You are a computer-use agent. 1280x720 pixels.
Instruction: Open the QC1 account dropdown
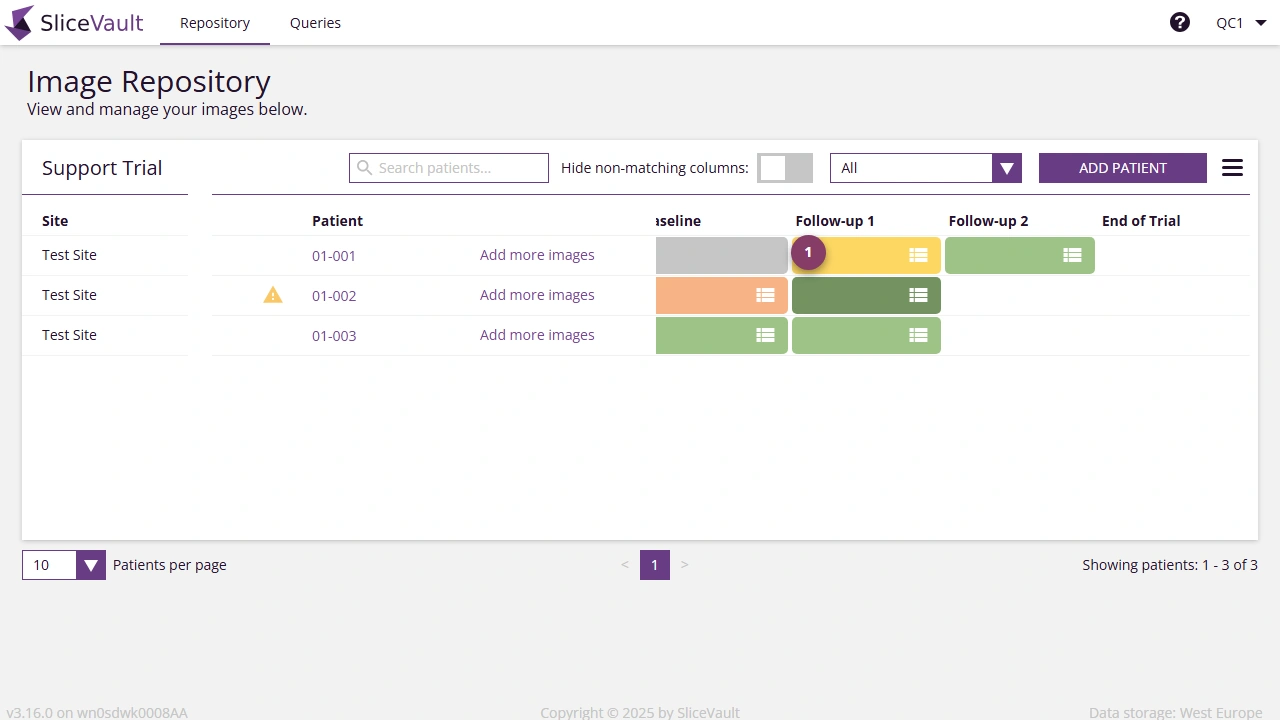pos(1240,21)
